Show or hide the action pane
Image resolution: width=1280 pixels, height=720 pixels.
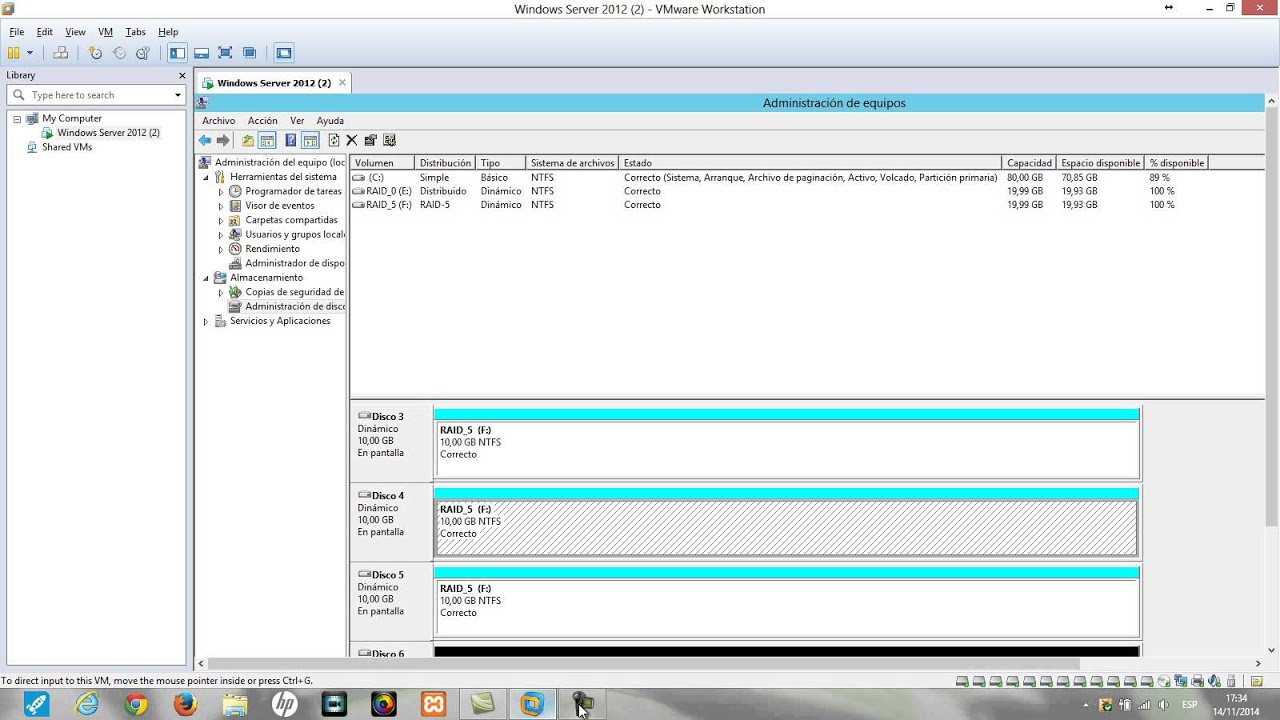310,141
